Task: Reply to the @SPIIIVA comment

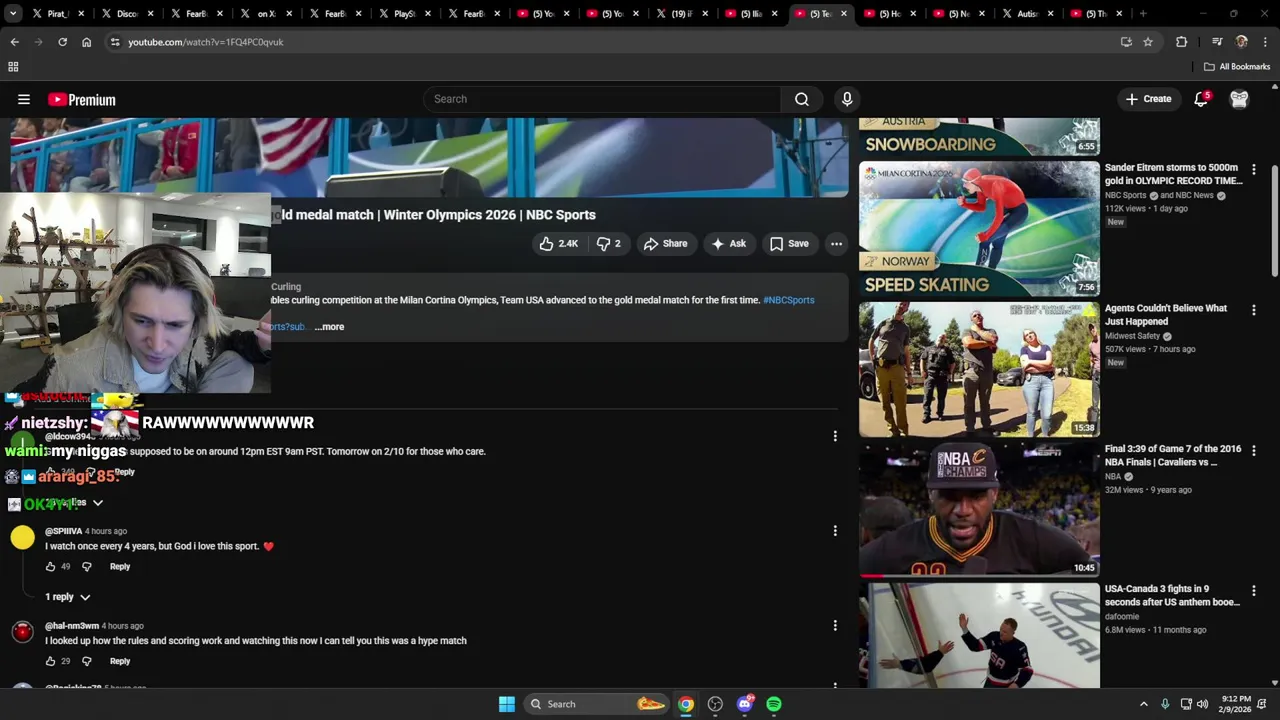Action: point(120,566)
